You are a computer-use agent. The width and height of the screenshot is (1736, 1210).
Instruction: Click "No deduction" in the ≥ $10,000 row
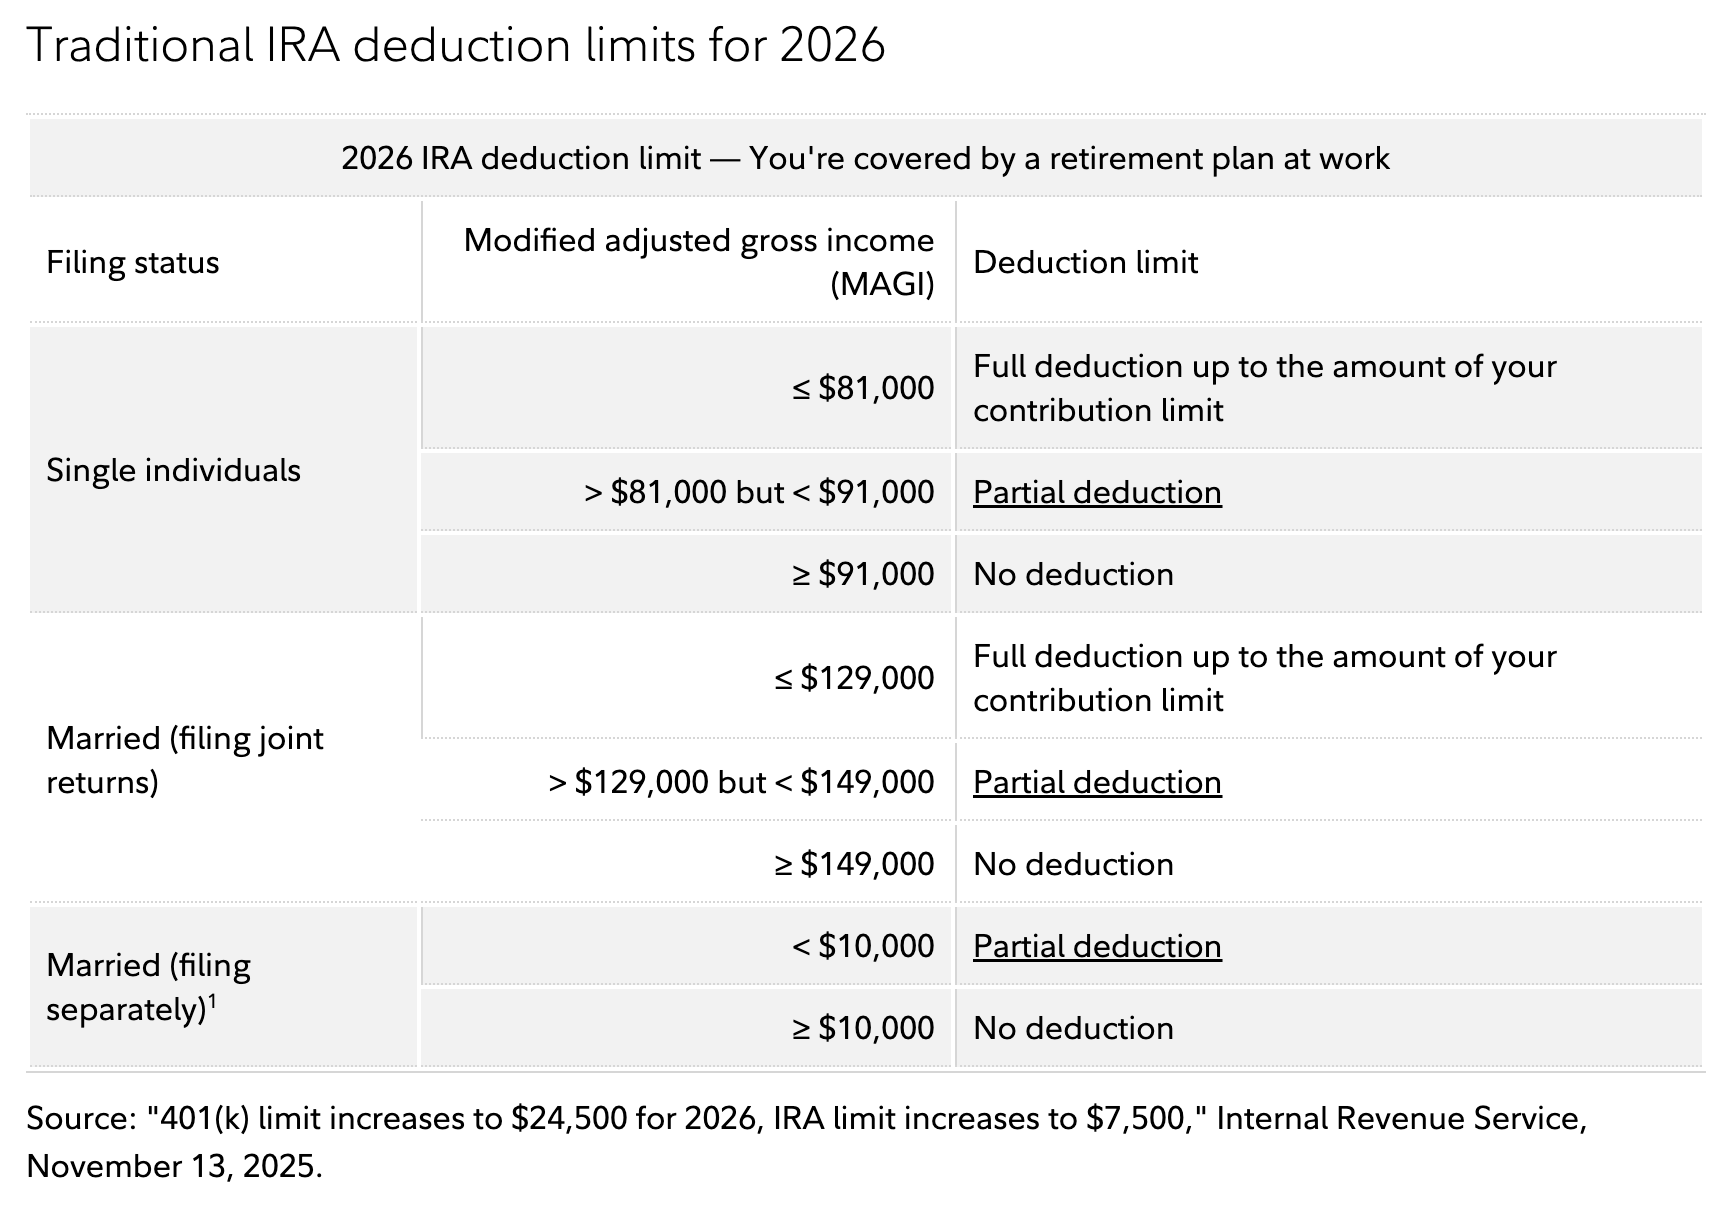point(1073,1028)
